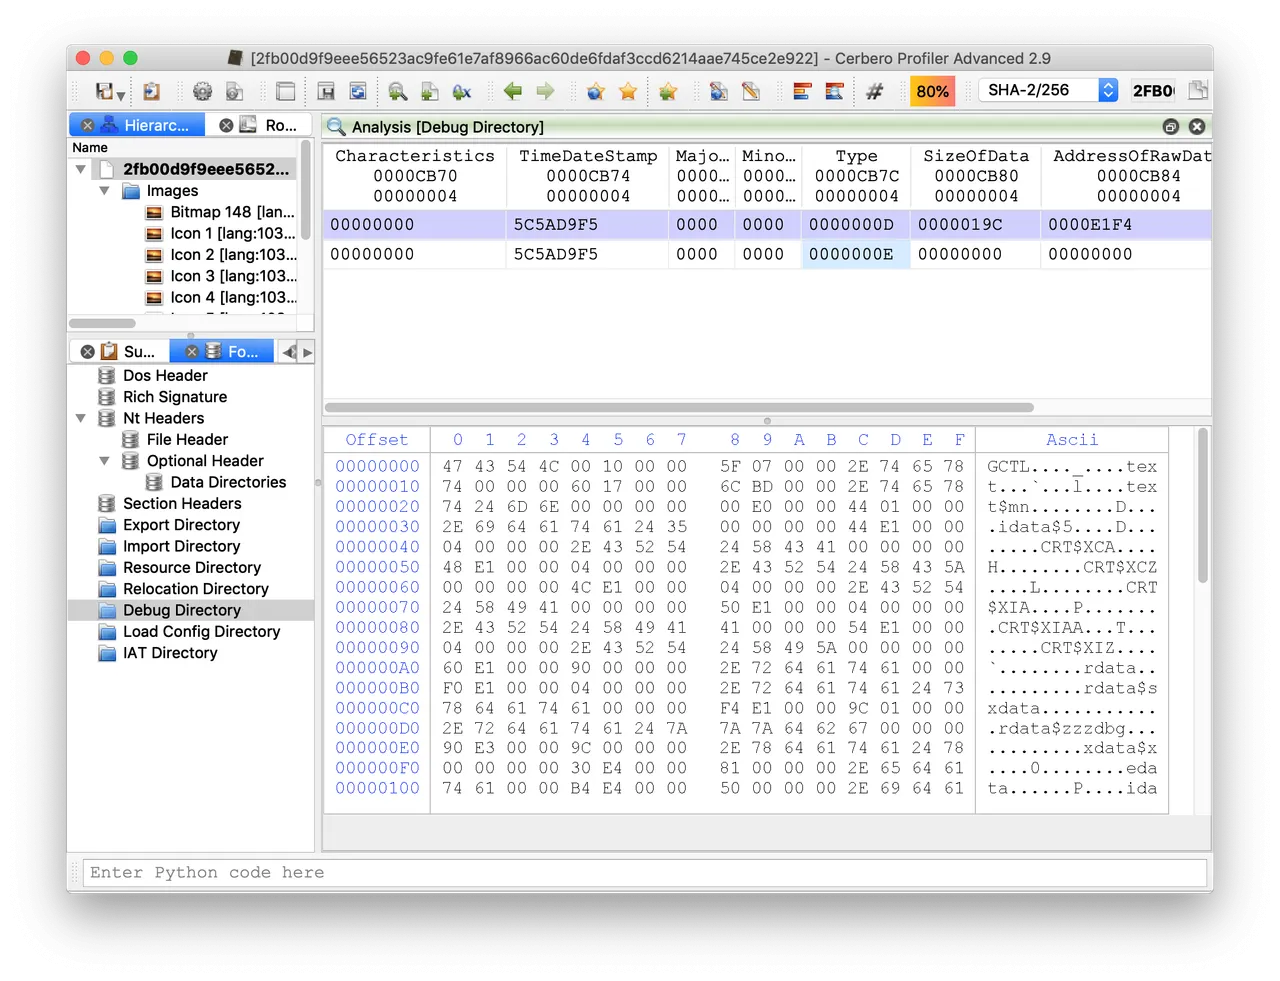Collapse the 2fb00d9f9eee5652 root node
The width and height of the screenshot is (1280, 981).
82,169
